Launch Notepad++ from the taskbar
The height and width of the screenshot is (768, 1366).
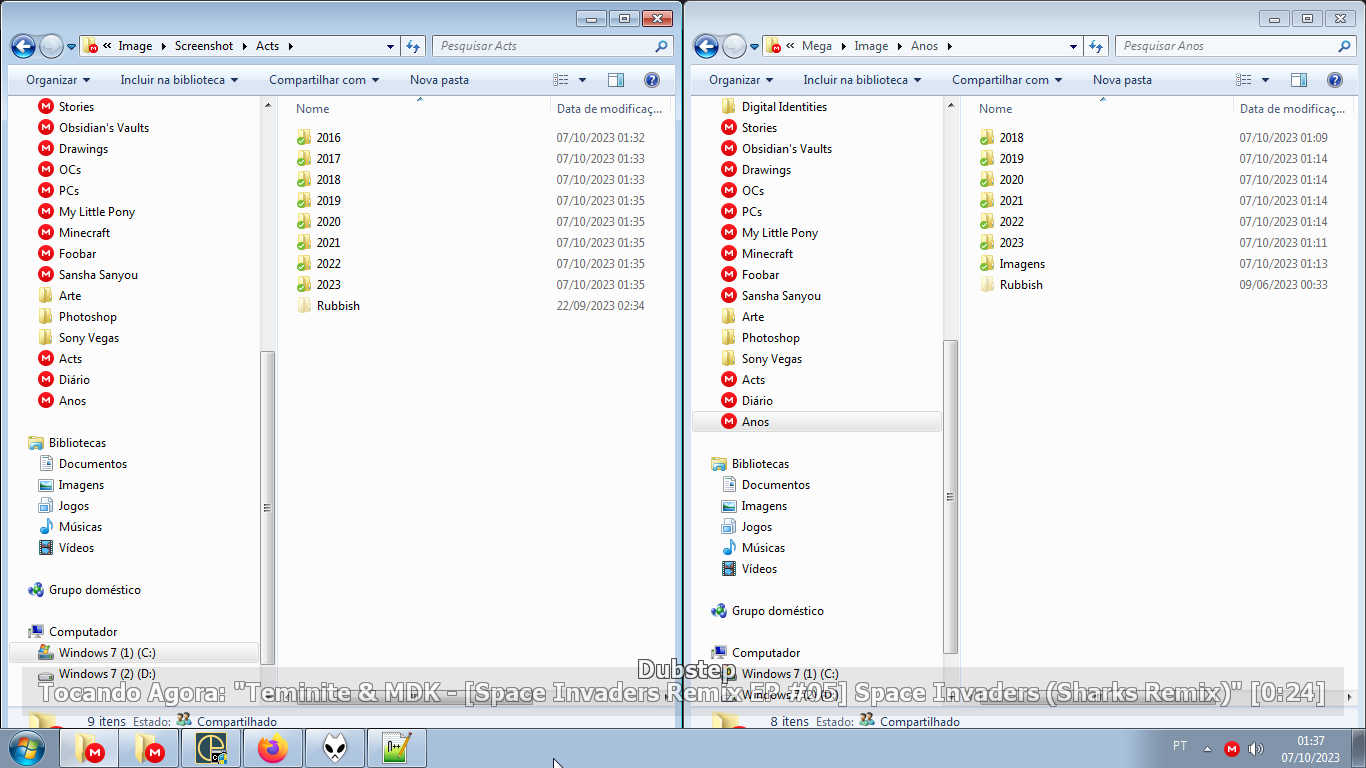tap(396, 748)
